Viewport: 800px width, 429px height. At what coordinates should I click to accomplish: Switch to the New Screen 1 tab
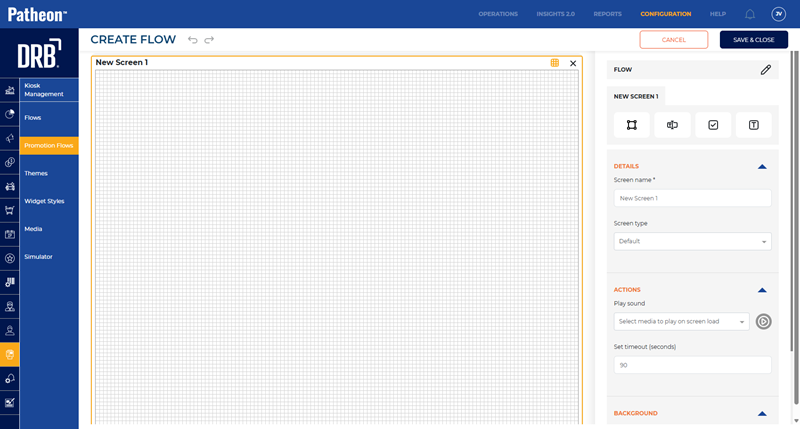click(636, 96)
